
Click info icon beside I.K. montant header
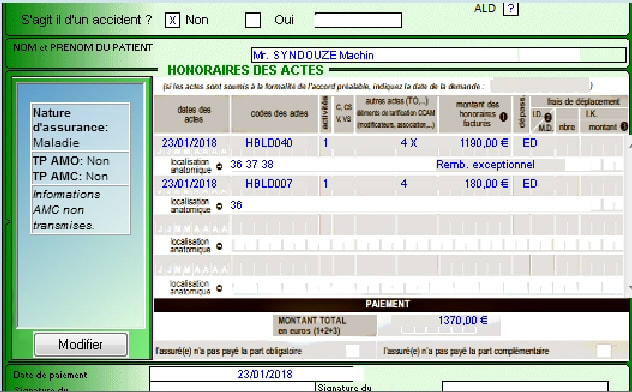(624, 127)
